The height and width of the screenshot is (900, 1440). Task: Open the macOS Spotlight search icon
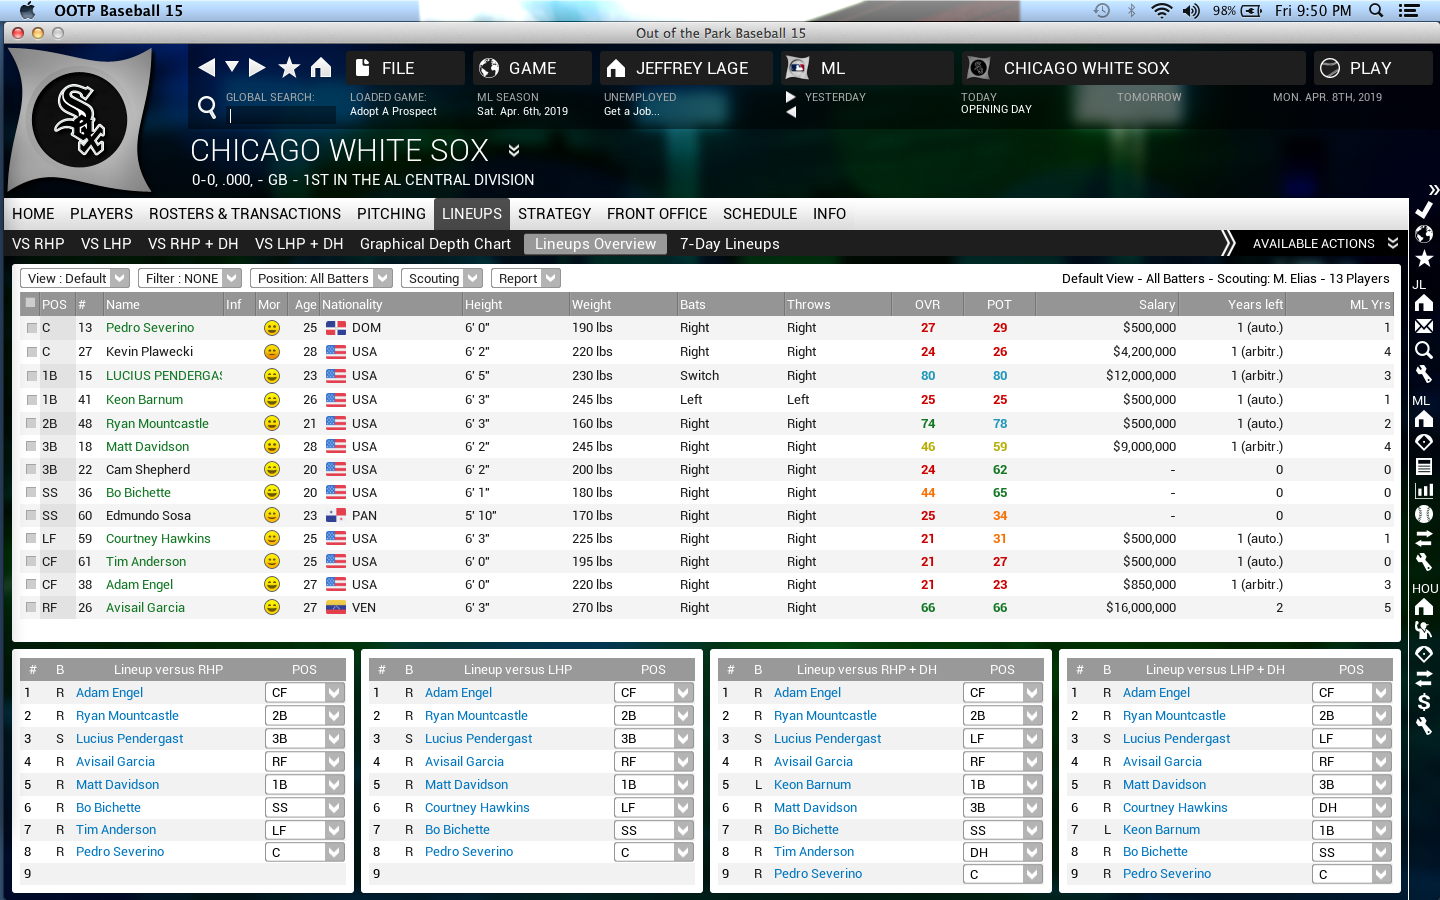pos(1376,11)
